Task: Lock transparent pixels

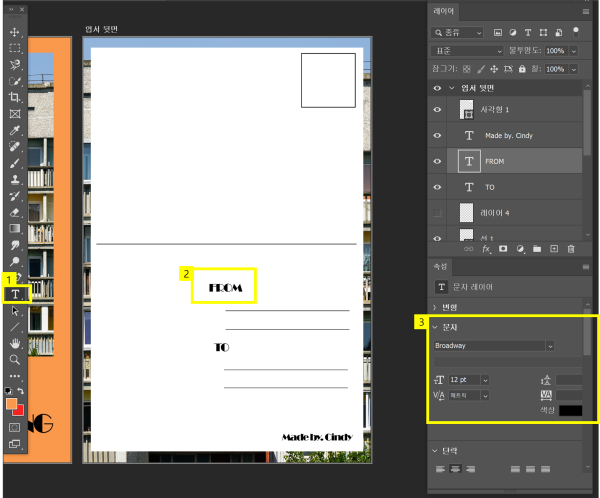Action: pyautogui.click(x=466, y=69)
